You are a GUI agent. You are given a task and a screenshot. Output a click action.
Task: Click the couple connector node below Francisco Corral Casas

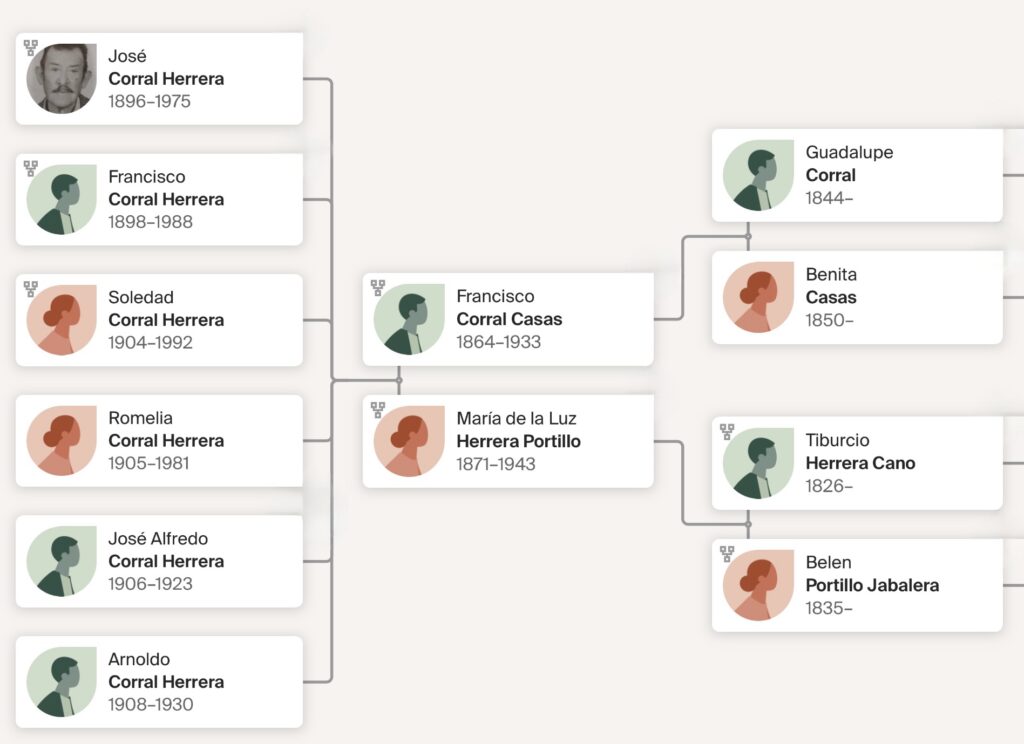click(399, 380)
